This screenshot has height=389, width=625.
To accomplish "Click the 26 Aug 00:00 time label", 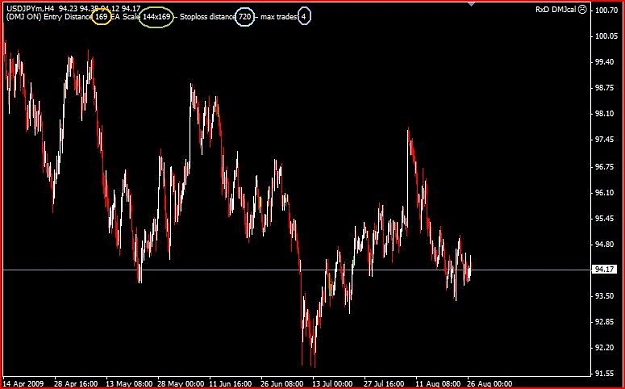I will [x=489, y=383].
